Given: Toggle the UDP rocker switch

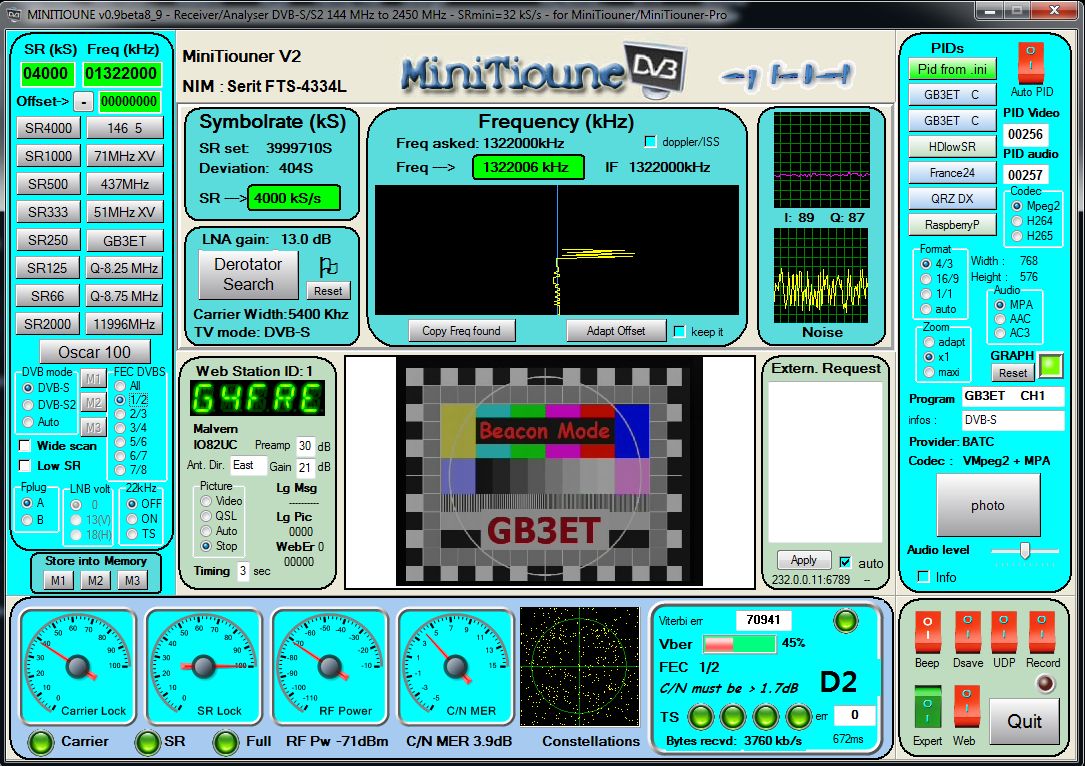Looking at the screenshot, I should point(1004,631).
